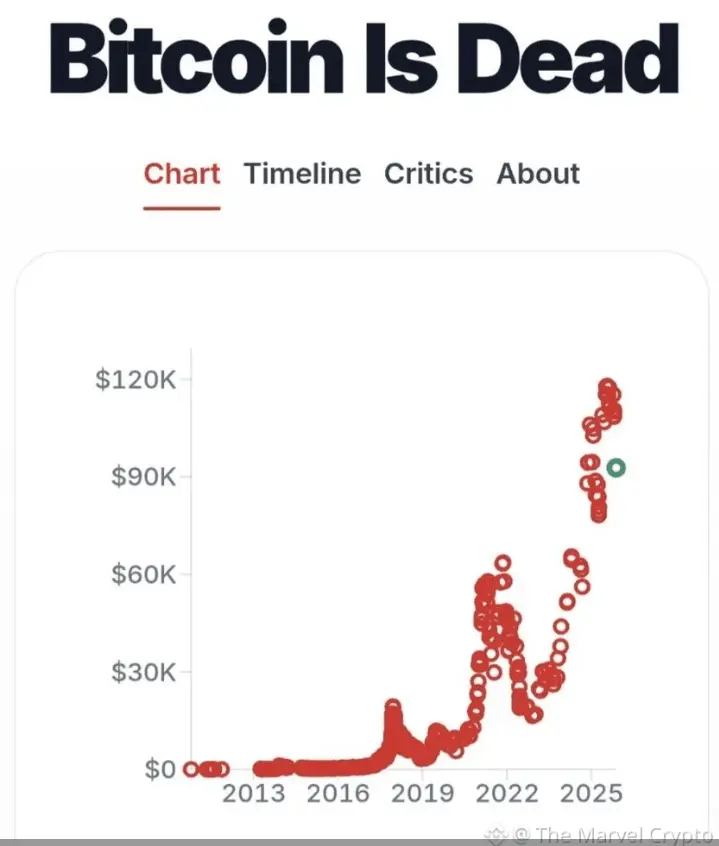Select the Critics tab
Viewport: 719px width, 846px height.
tap(428, 174)
